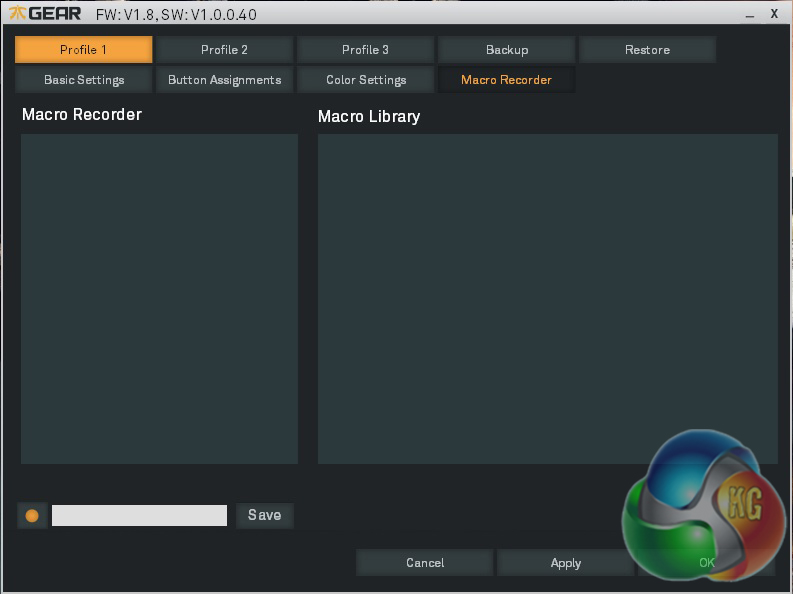Go to Button Assignments tab
Viewport: 793px width, 594px height.
[x=225, y=80]
